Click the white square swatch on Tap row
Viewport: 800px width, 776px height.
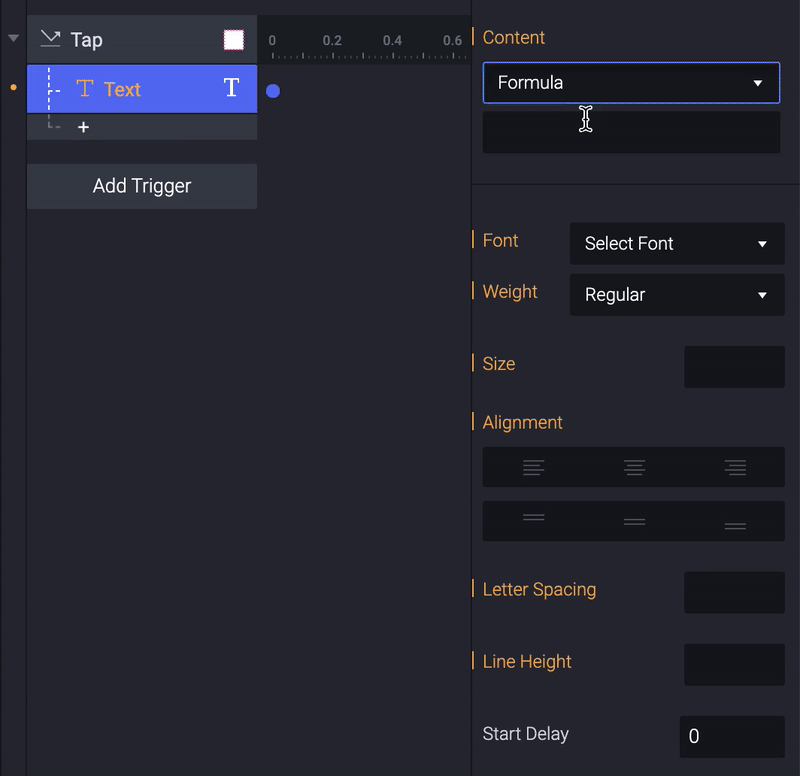click(234, 40)
